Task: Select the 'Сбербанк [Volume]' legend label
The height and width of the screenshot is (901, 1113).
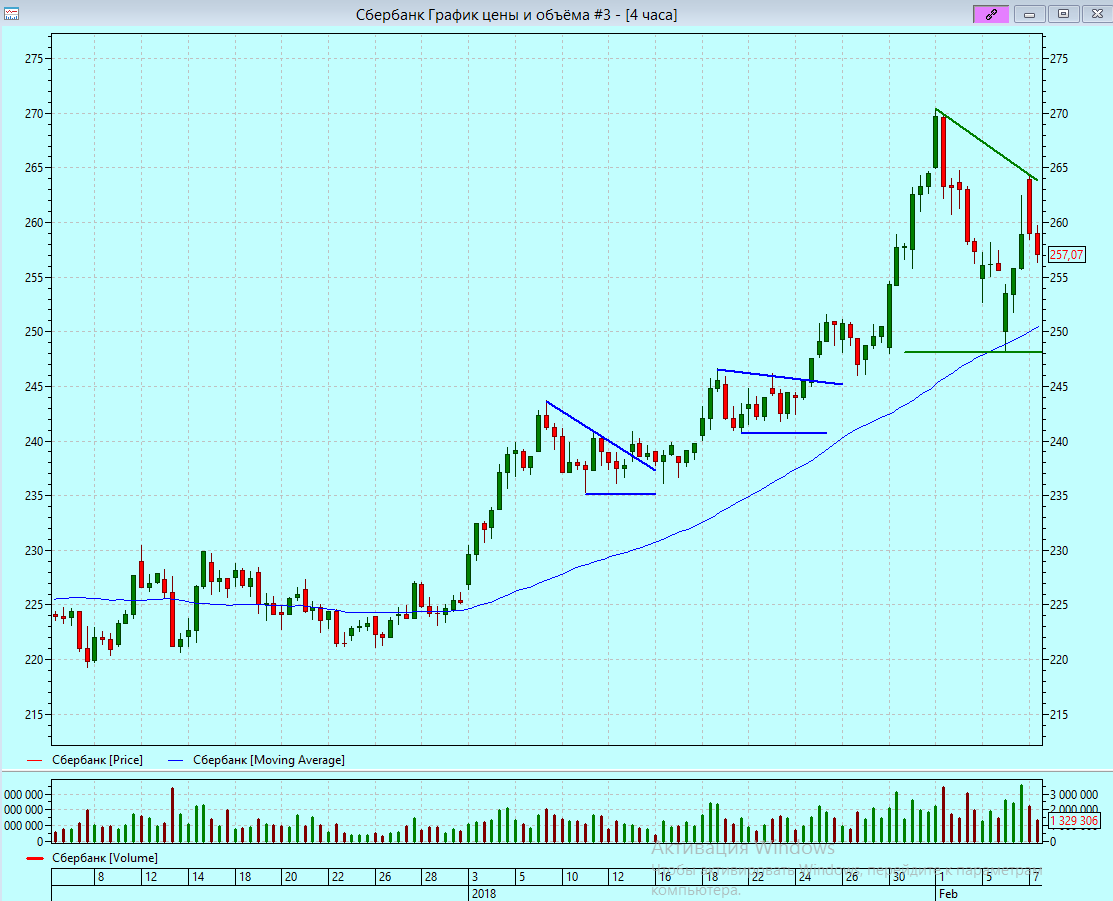Action: tap(105, 858)
